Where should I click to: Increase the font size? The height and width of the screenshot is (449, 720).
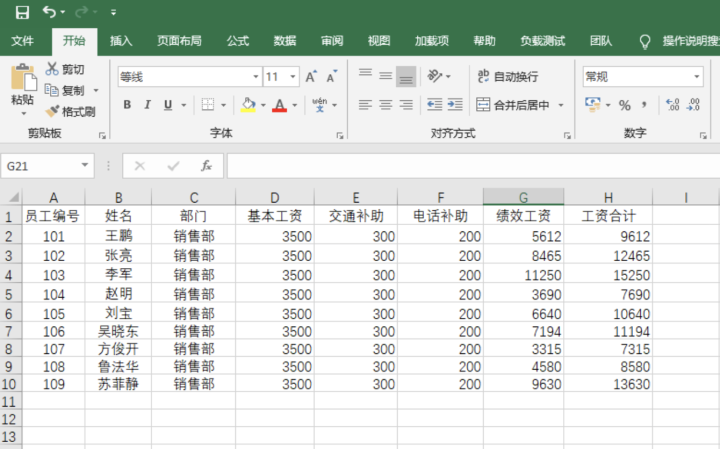pos(311,77)
